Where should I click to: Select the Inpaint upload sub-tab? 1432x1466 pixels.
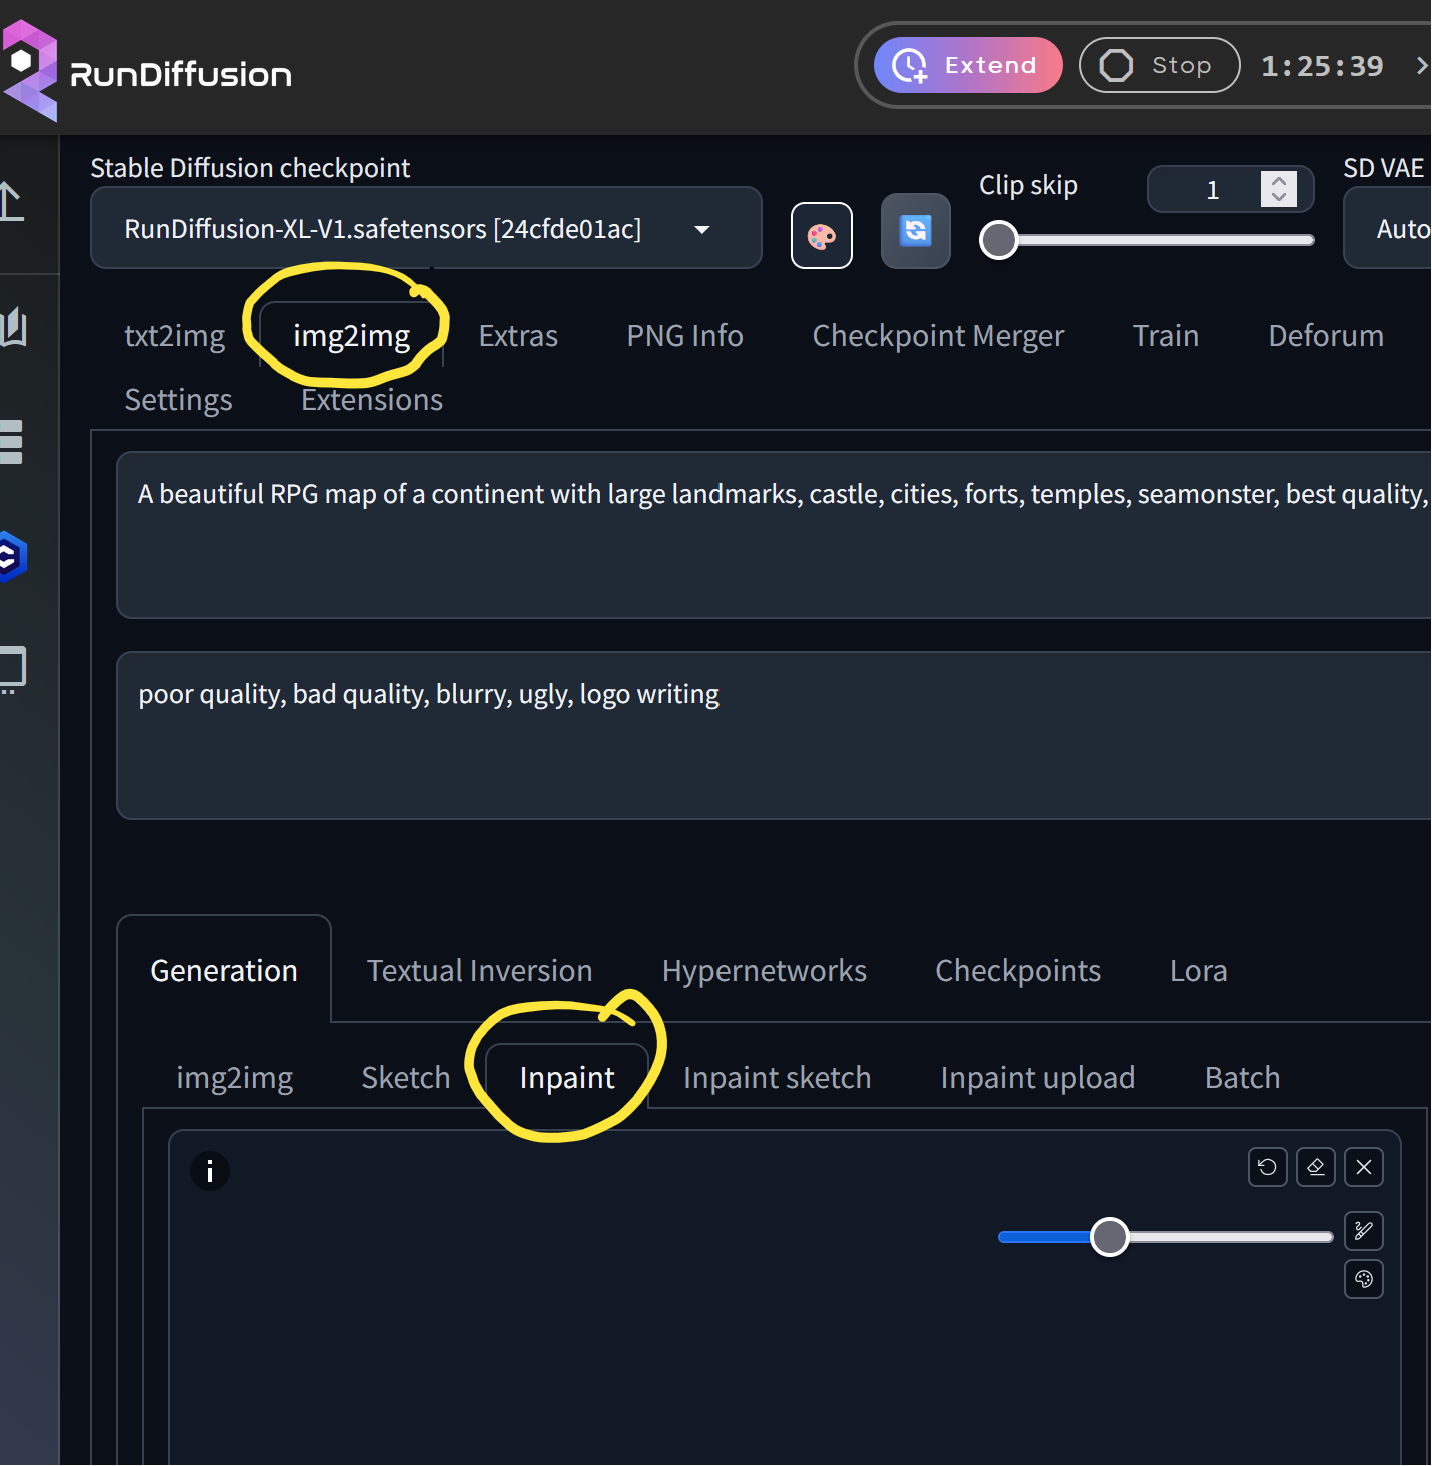pos(1038,1077)
